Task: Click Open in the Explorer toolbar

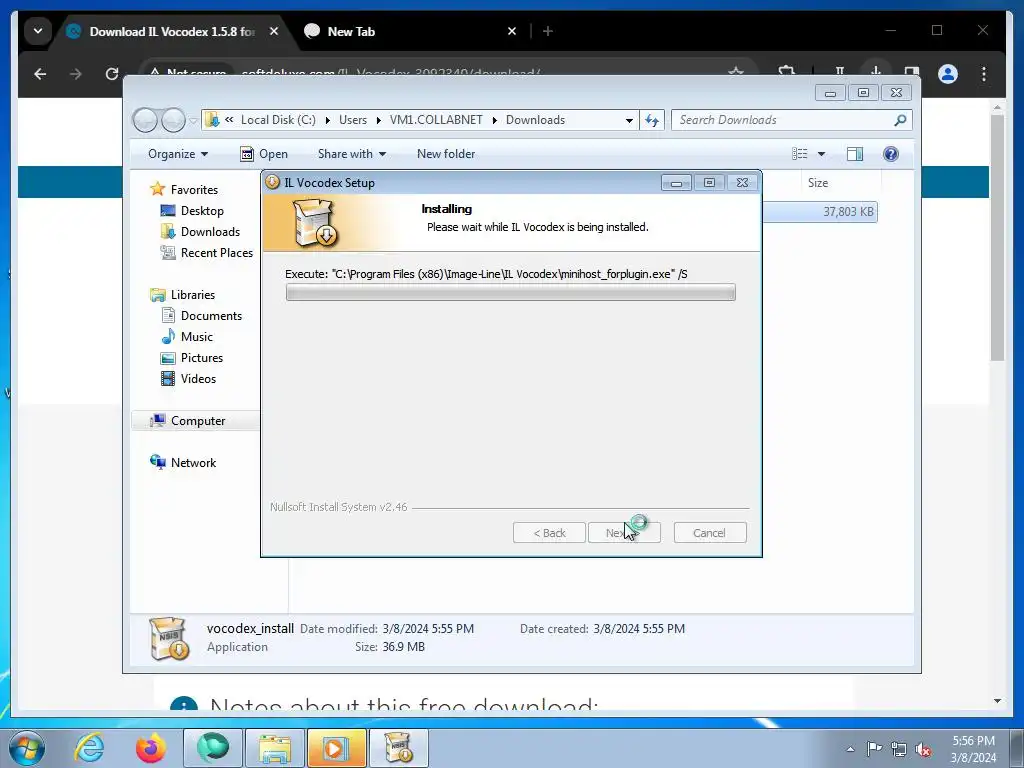Action: click(x=264, y=154)
